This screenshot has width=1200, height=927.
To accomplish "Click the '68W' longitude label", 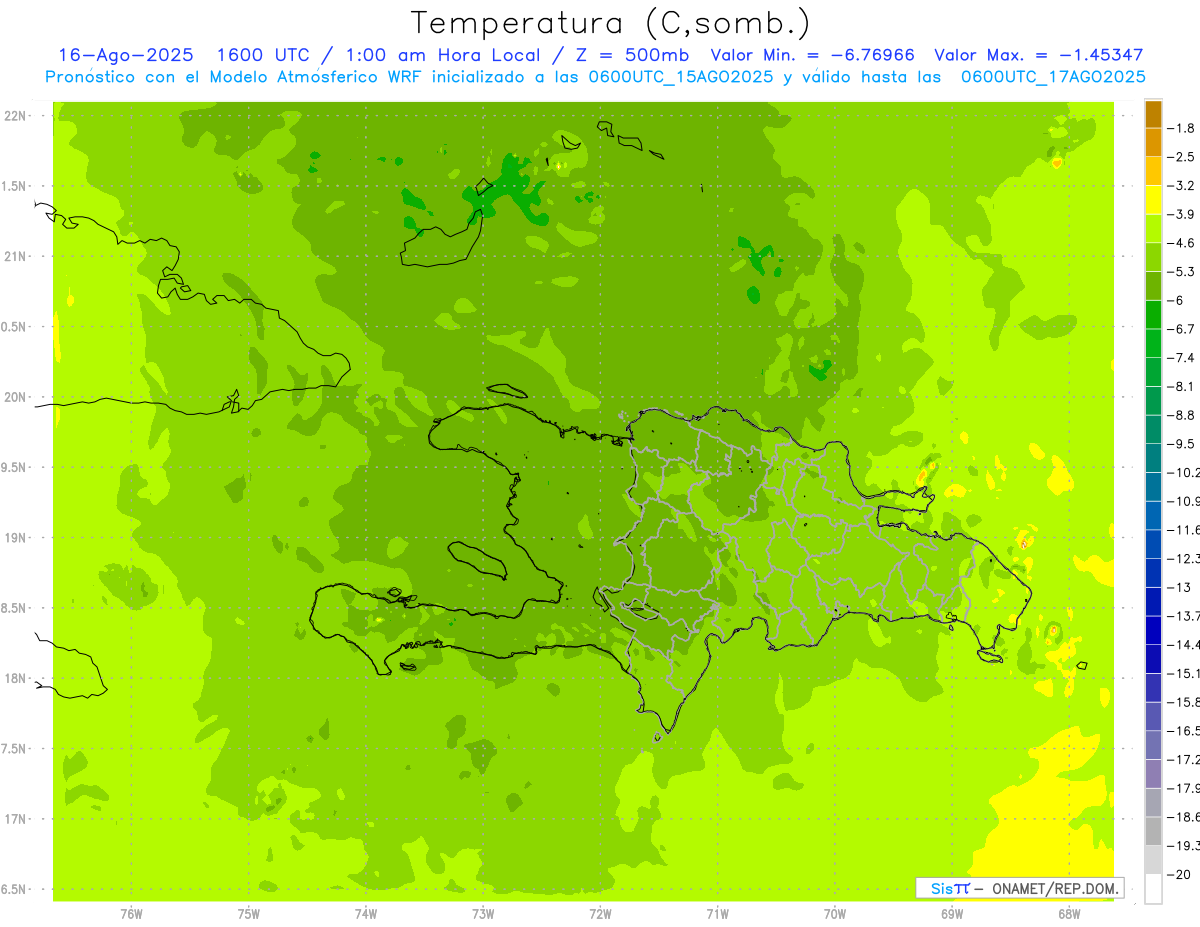I will pyautogui.click(x=1069, y=914).
